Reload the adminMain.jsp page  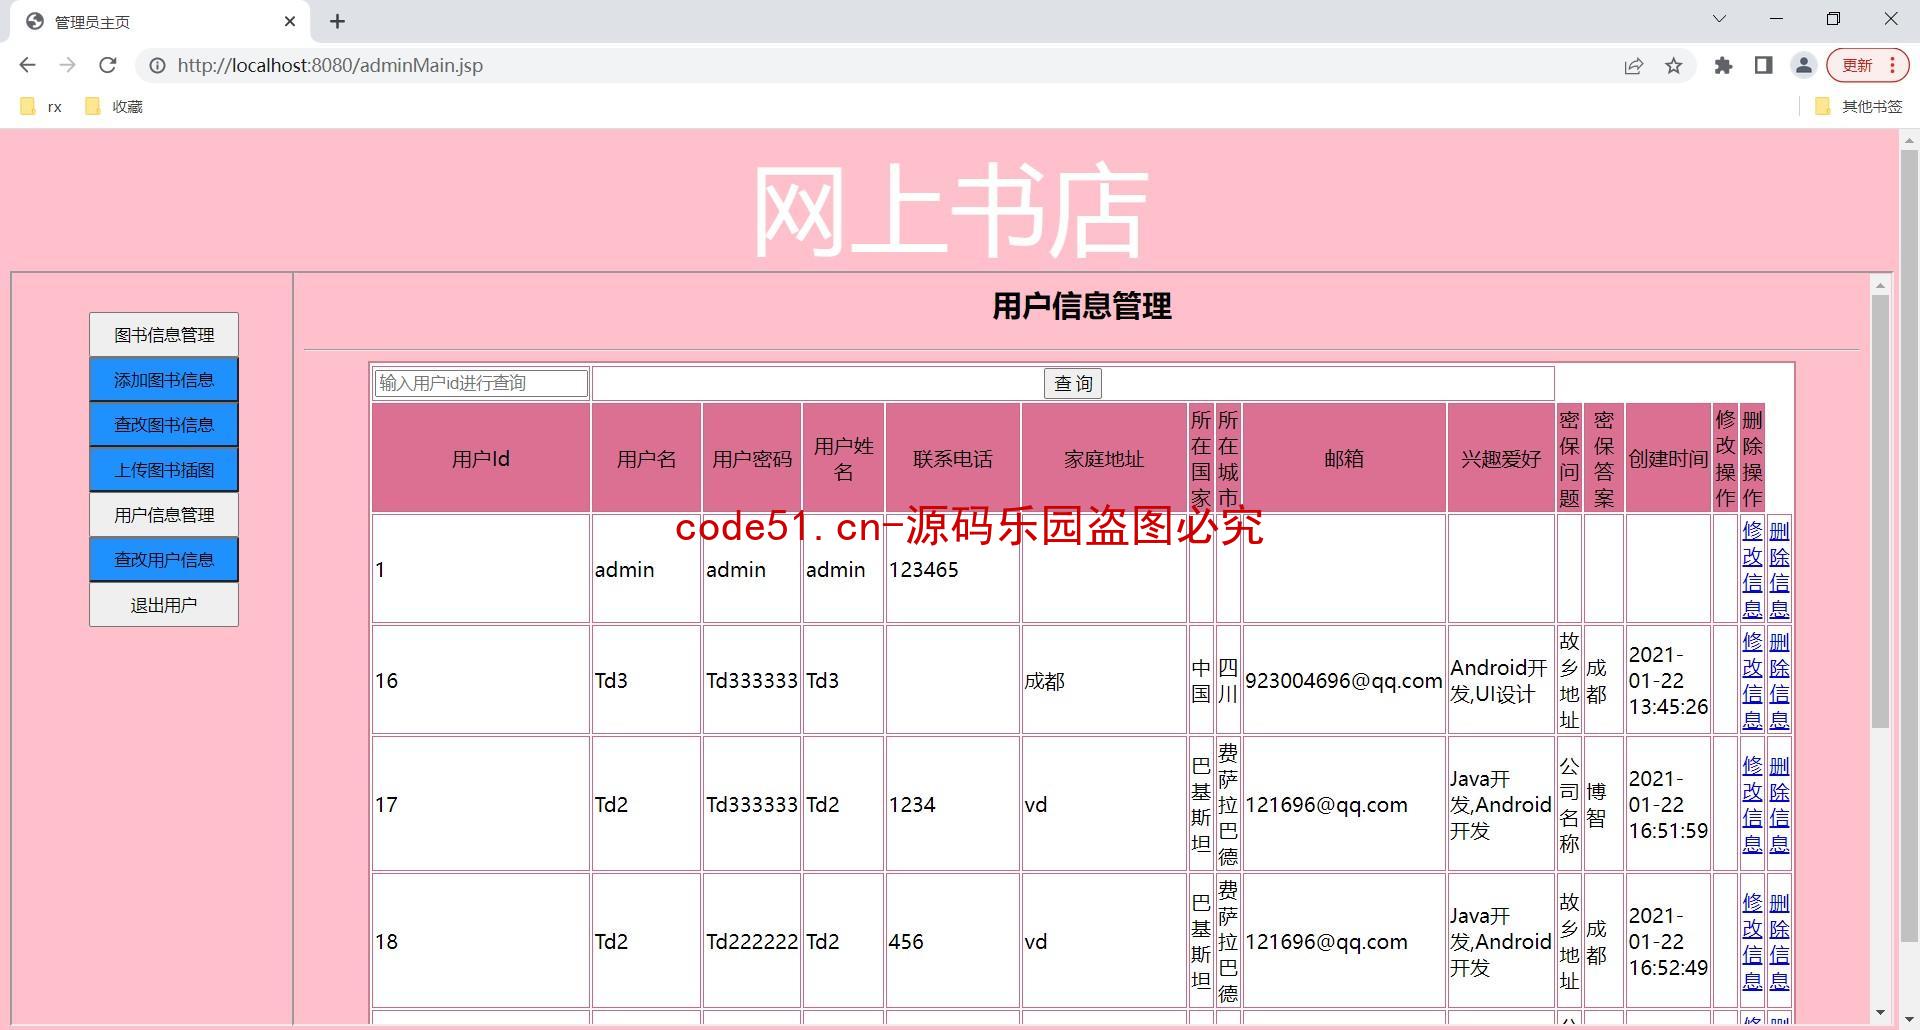tap(108, 65)
